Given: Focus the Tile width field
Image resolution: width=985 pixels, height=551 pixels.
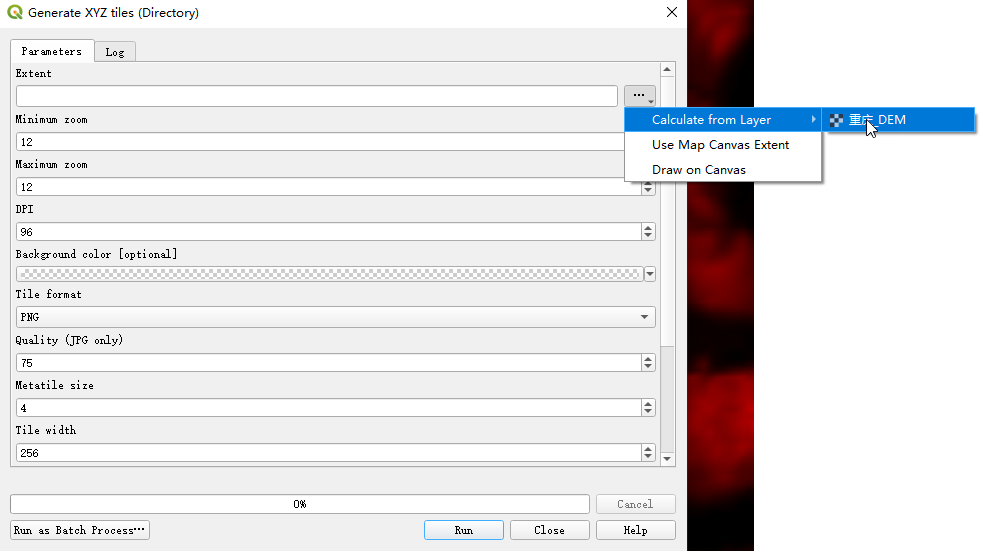Looking at the screenshot, I should click(x=329, y=453).
